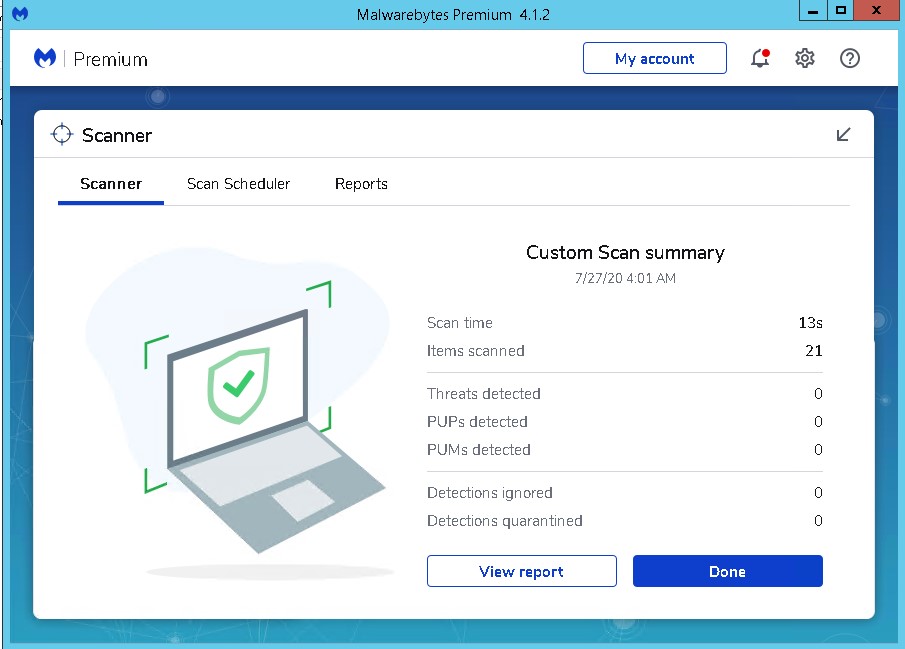
Task: Open help via the question mark icon
Action: 850,58
